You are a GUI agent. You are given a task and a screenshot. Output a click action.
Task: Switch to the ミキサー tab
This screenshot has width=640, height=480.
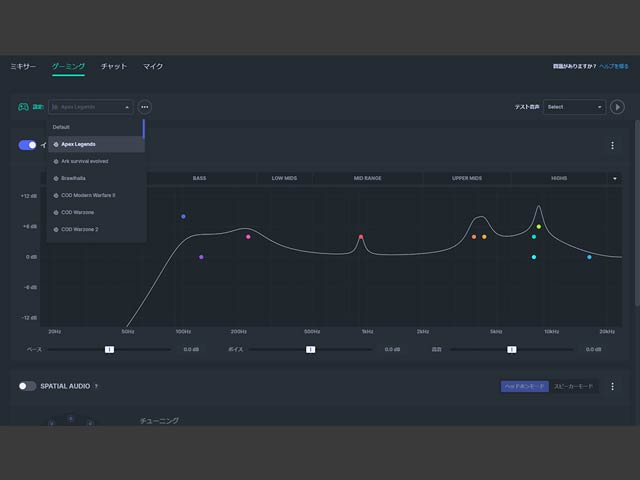[x=23, y=67]
